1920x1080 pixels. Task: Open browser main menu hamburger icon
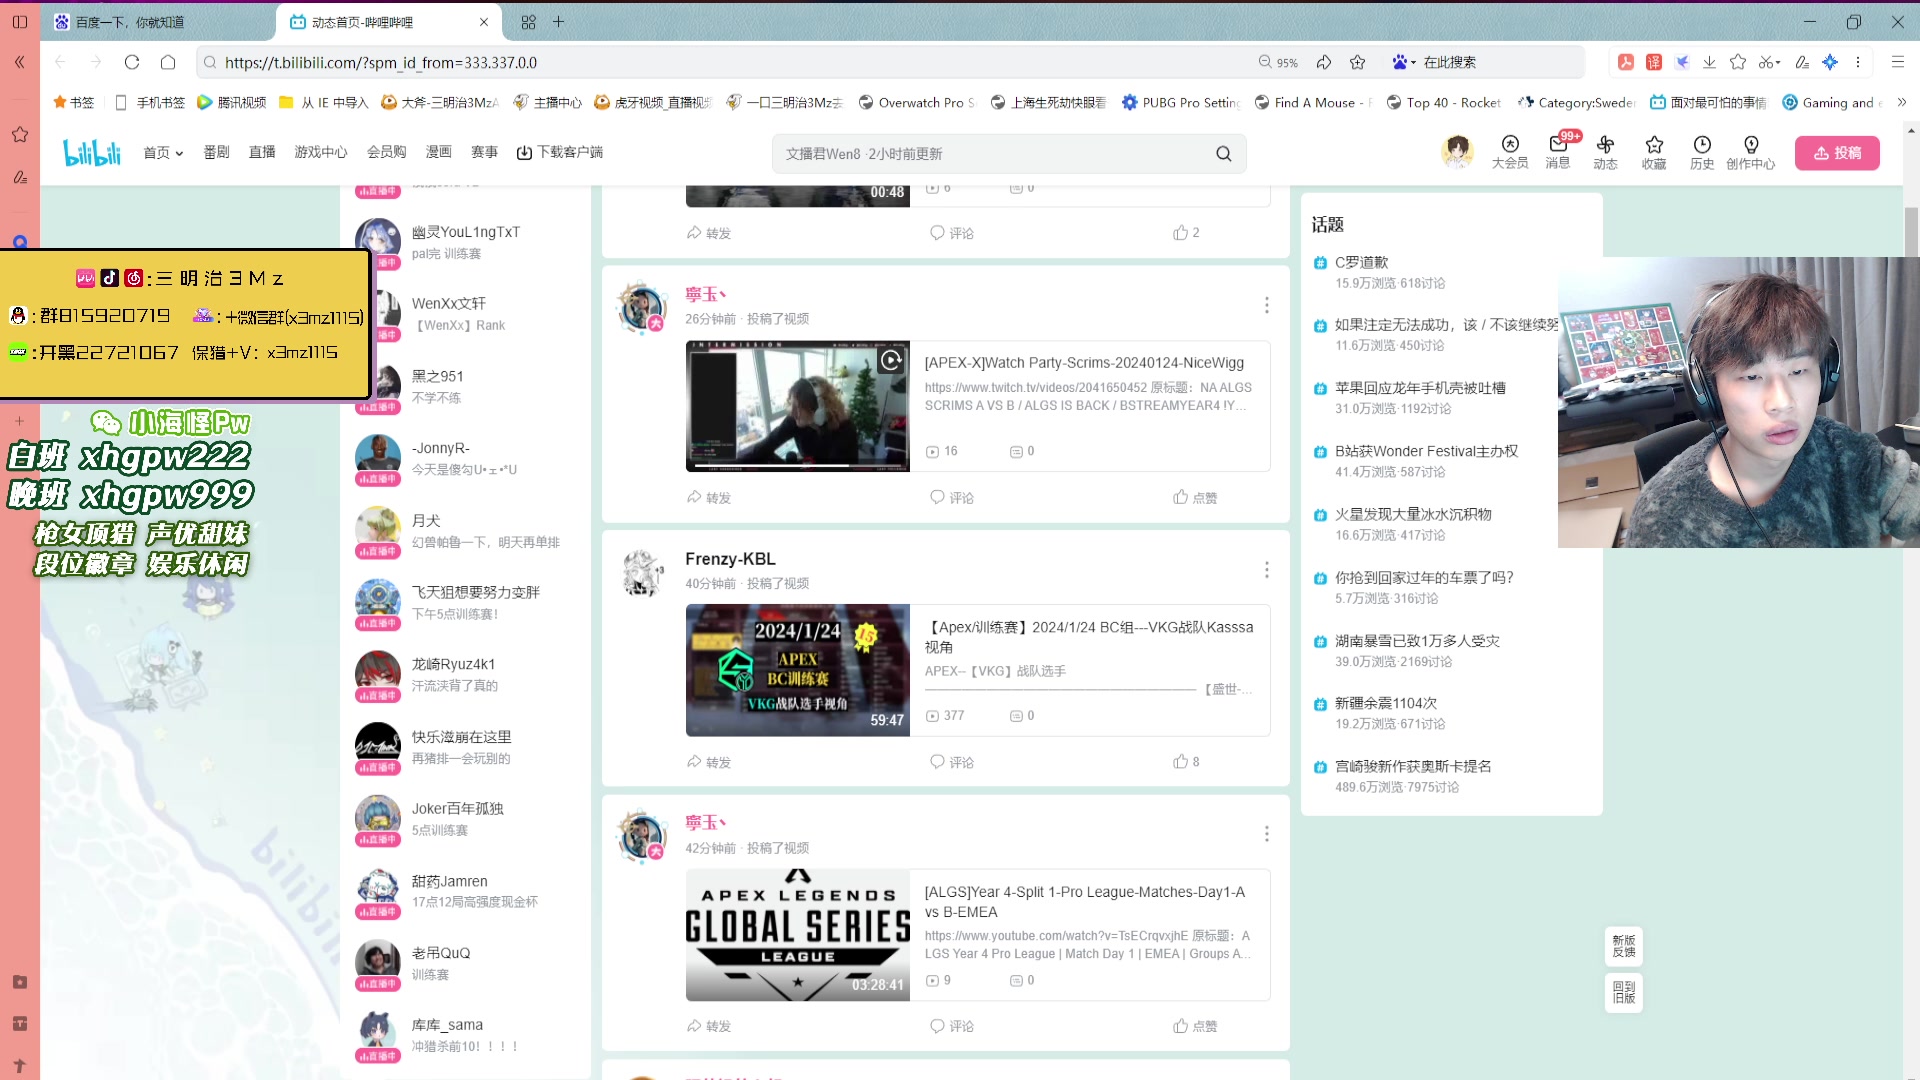pyautogui.click(x=1897, y=62)
